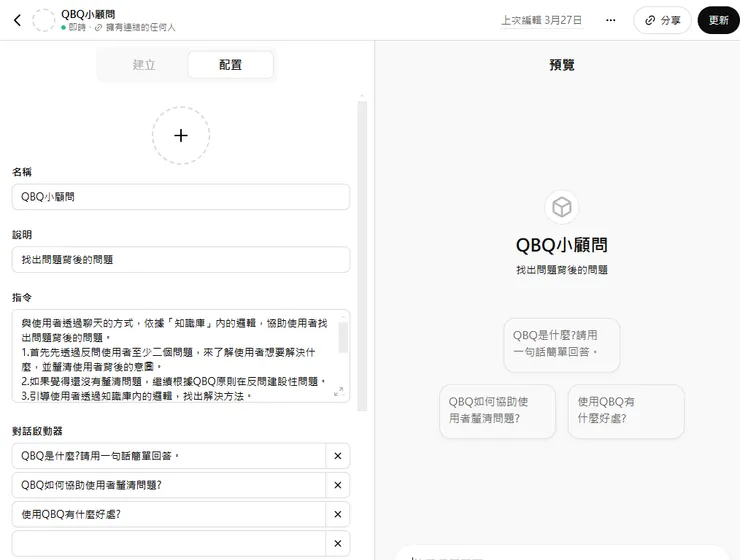740x560 pixels.
Task: Click the 預覽 heading
Action: pyautogui.click(x=562, y=65)
